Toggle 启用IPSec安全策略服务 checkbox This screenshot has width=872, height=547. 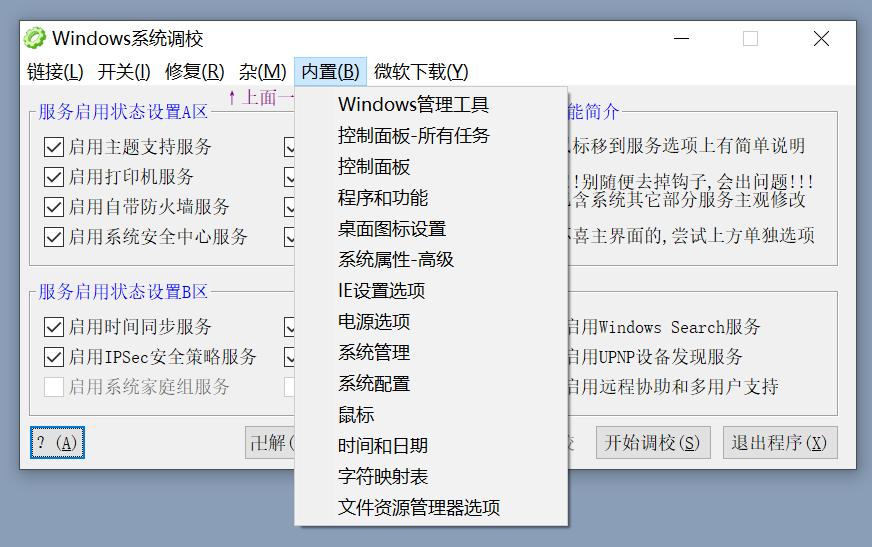54,357
